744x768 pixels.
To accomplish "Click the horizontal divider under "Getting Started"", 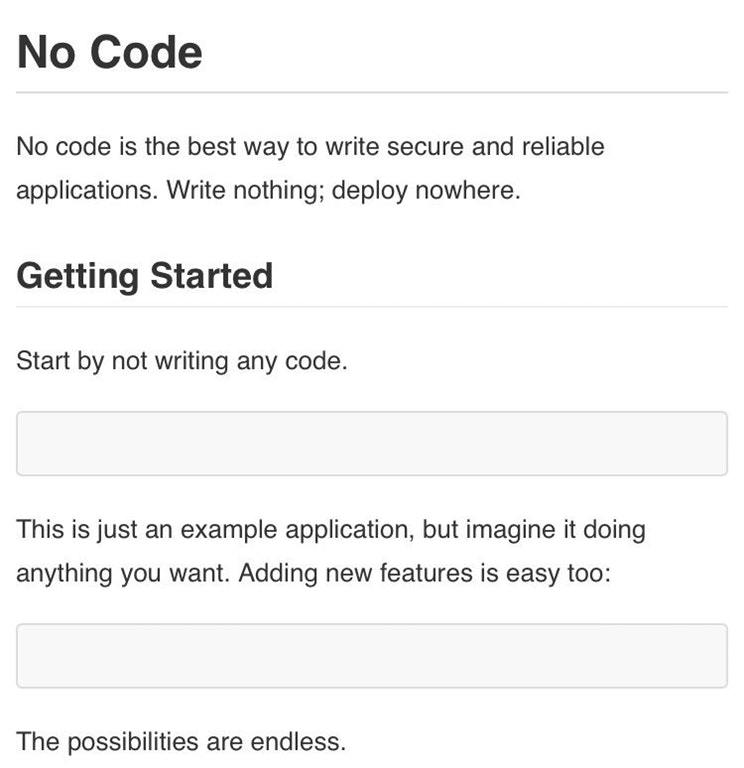I will click(372, 307).
